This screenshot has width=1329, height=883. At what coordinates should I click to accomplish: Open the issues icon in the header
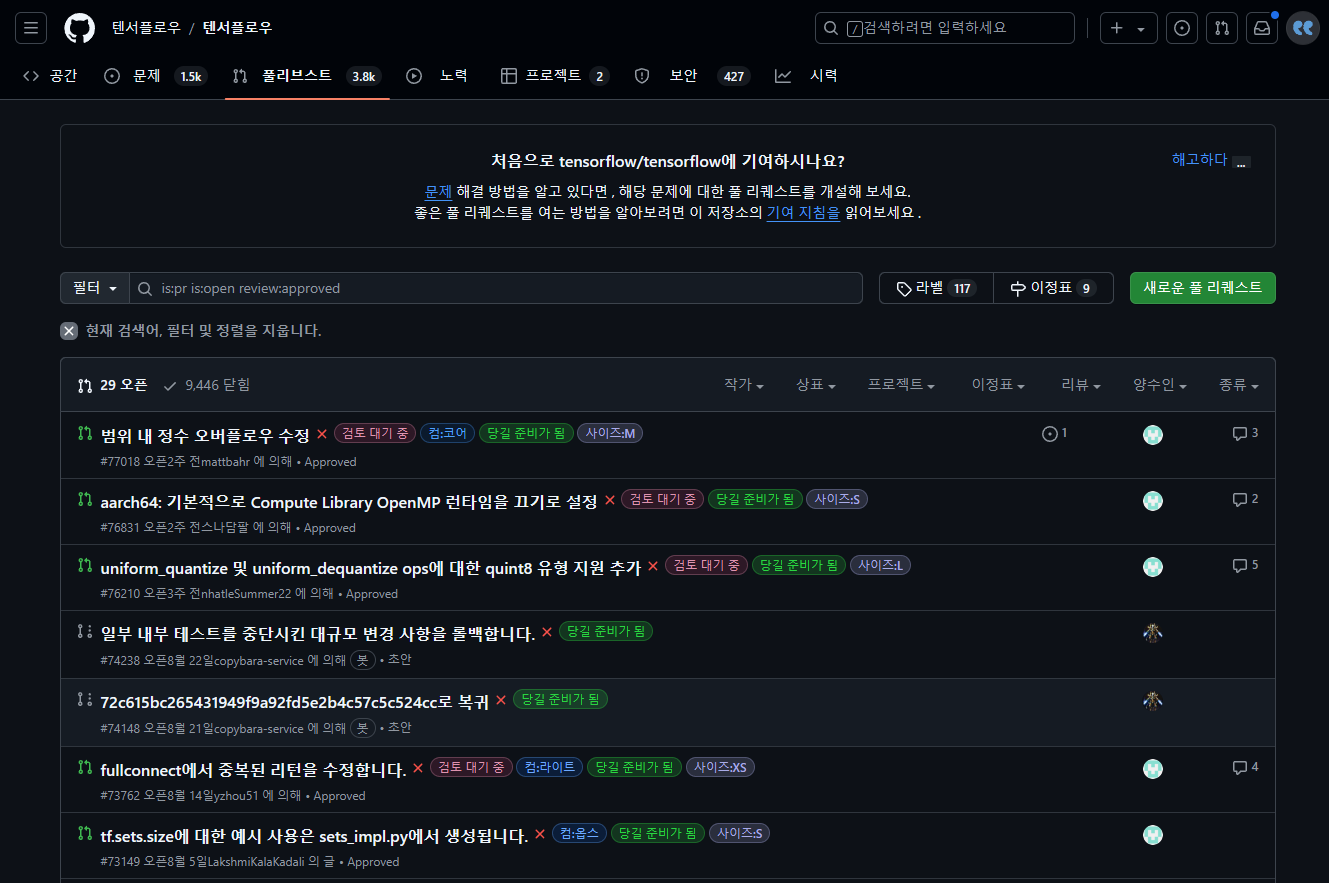(1182, 28)
